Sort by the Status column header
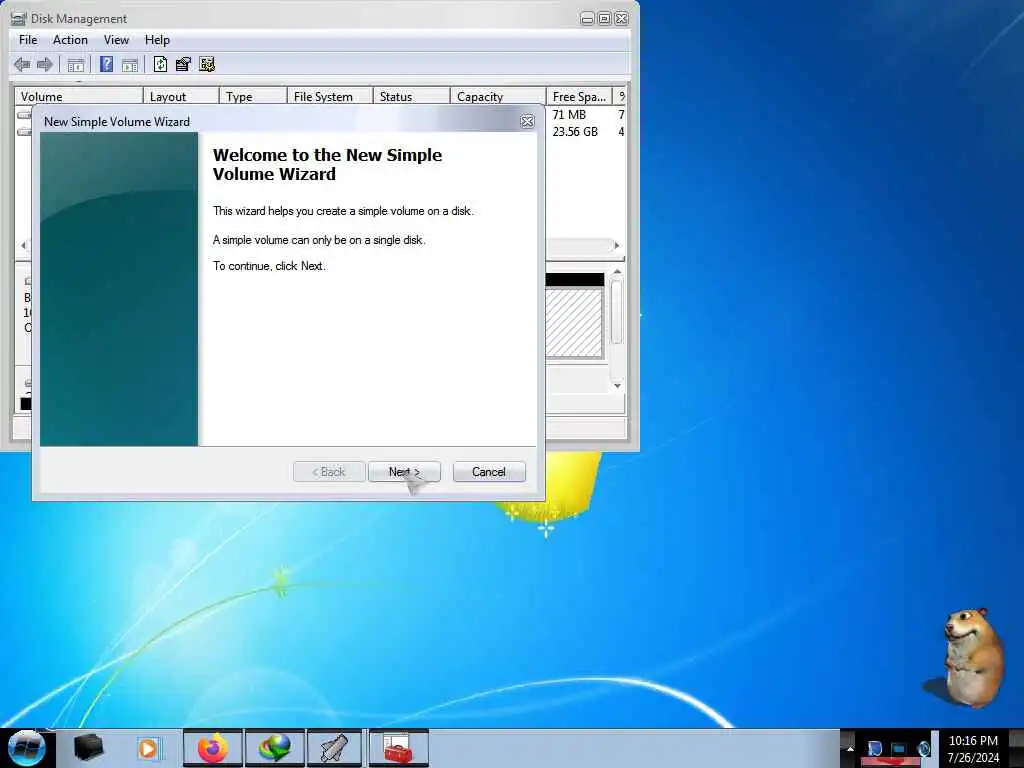1024x768 pixels. pos(411,96)
